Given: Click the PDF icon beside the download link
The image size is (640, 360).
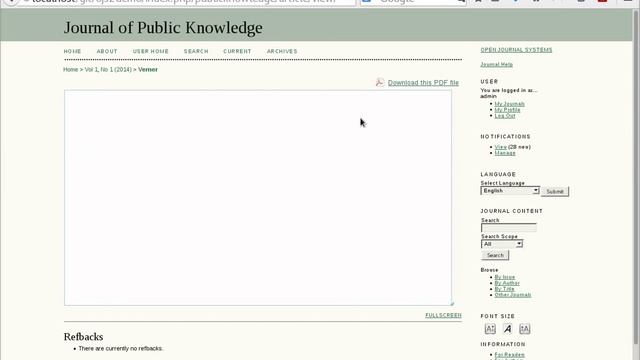Looking at the screenshot, I should pos(380,82).
